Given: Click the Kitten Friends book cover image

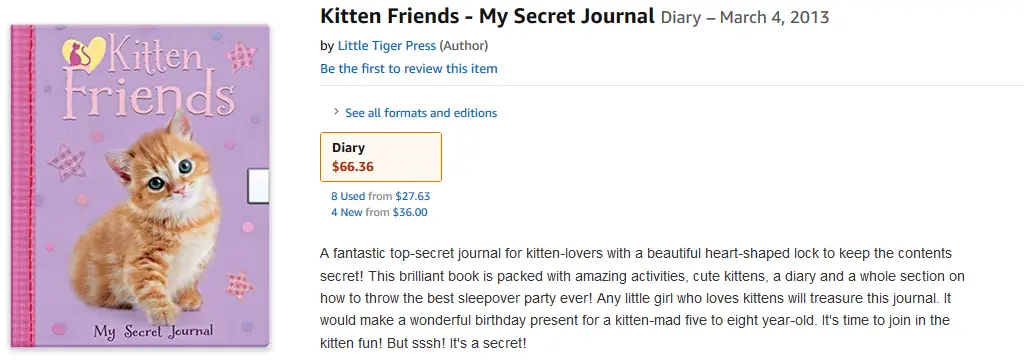Looking at the screenshot, I should pyautogui.click(x=140, y=186).
